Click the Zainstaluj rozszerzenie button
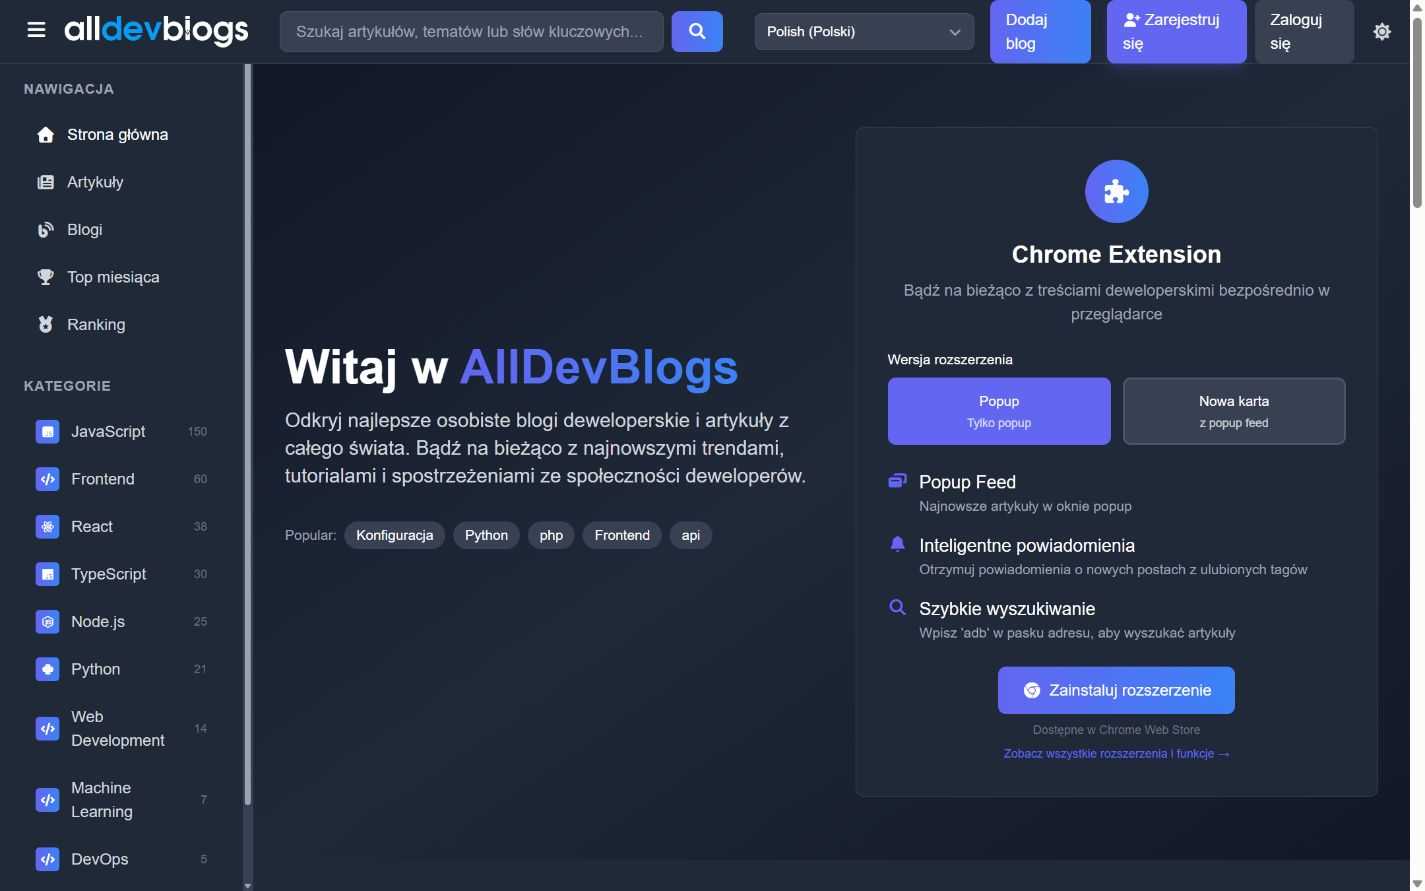The height and width of the screenshot is (891, 1425). pyautogui.click(x=1116, y=690)
